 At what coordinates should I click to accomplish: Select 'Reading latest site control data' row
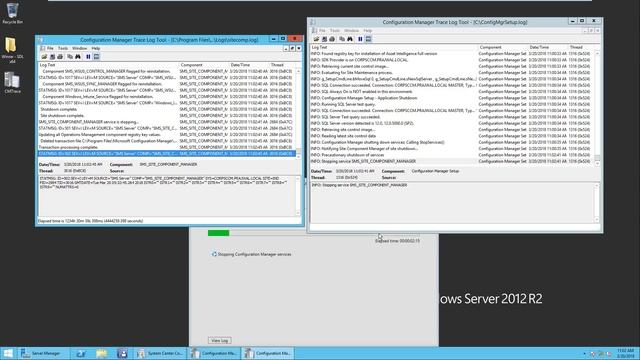coord(452,136)
